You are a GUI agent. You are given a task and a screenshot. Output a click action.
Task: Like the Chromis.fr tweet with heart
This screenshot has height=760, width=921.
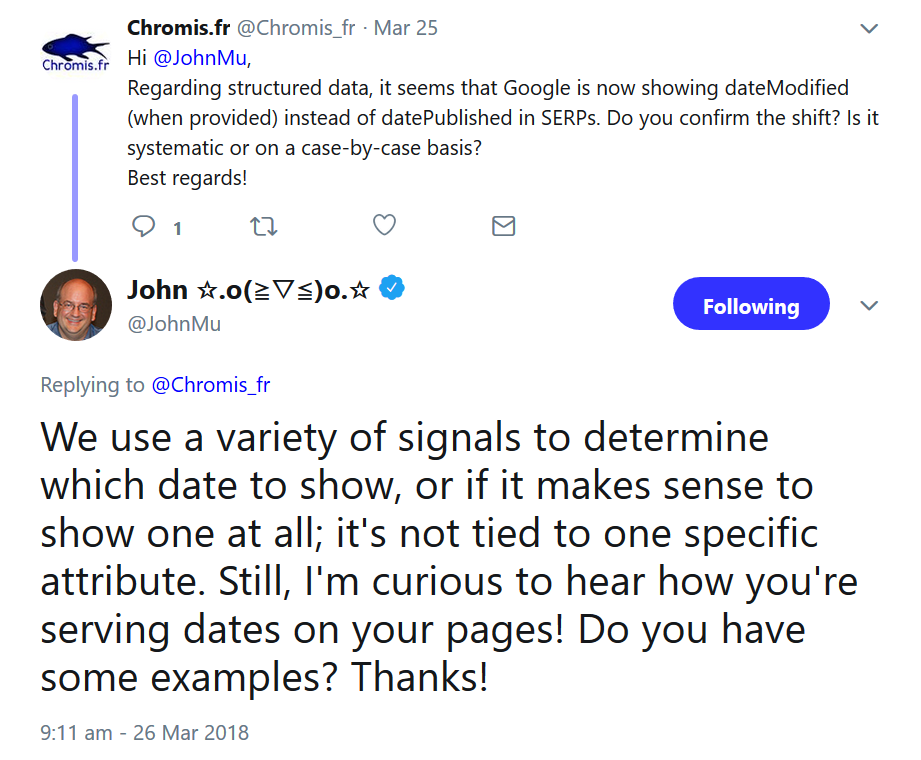pos(384,226)
